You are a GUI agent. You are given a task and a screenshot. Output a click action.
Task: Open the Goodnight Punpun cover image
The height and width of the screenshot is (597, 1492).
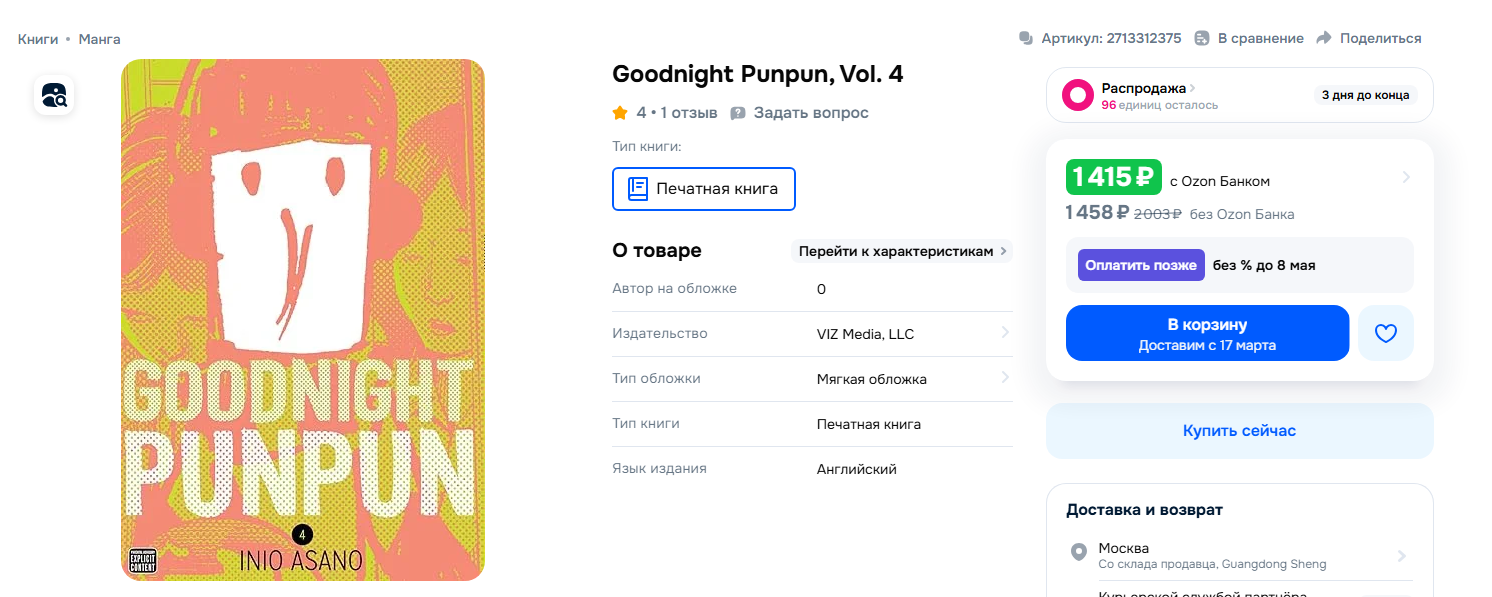[x=303, y=320]
